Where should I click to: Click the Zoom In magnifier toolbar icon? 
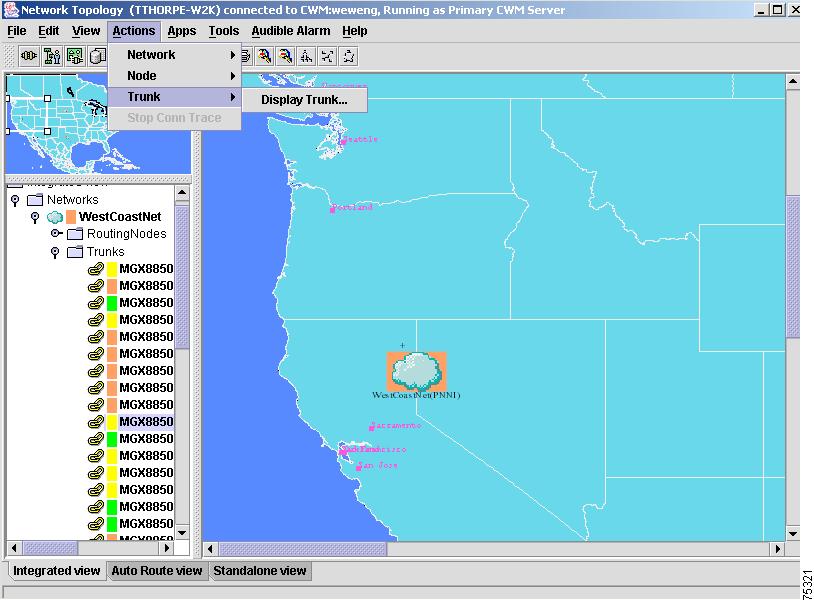264,56
